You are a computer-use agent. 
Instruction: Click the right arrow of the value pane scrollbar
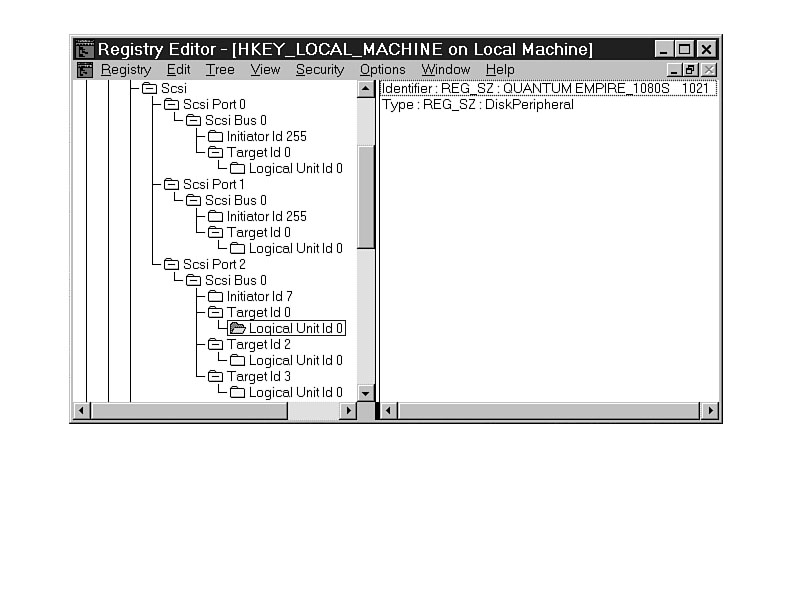pyautogui.click(x=709, y=410)
